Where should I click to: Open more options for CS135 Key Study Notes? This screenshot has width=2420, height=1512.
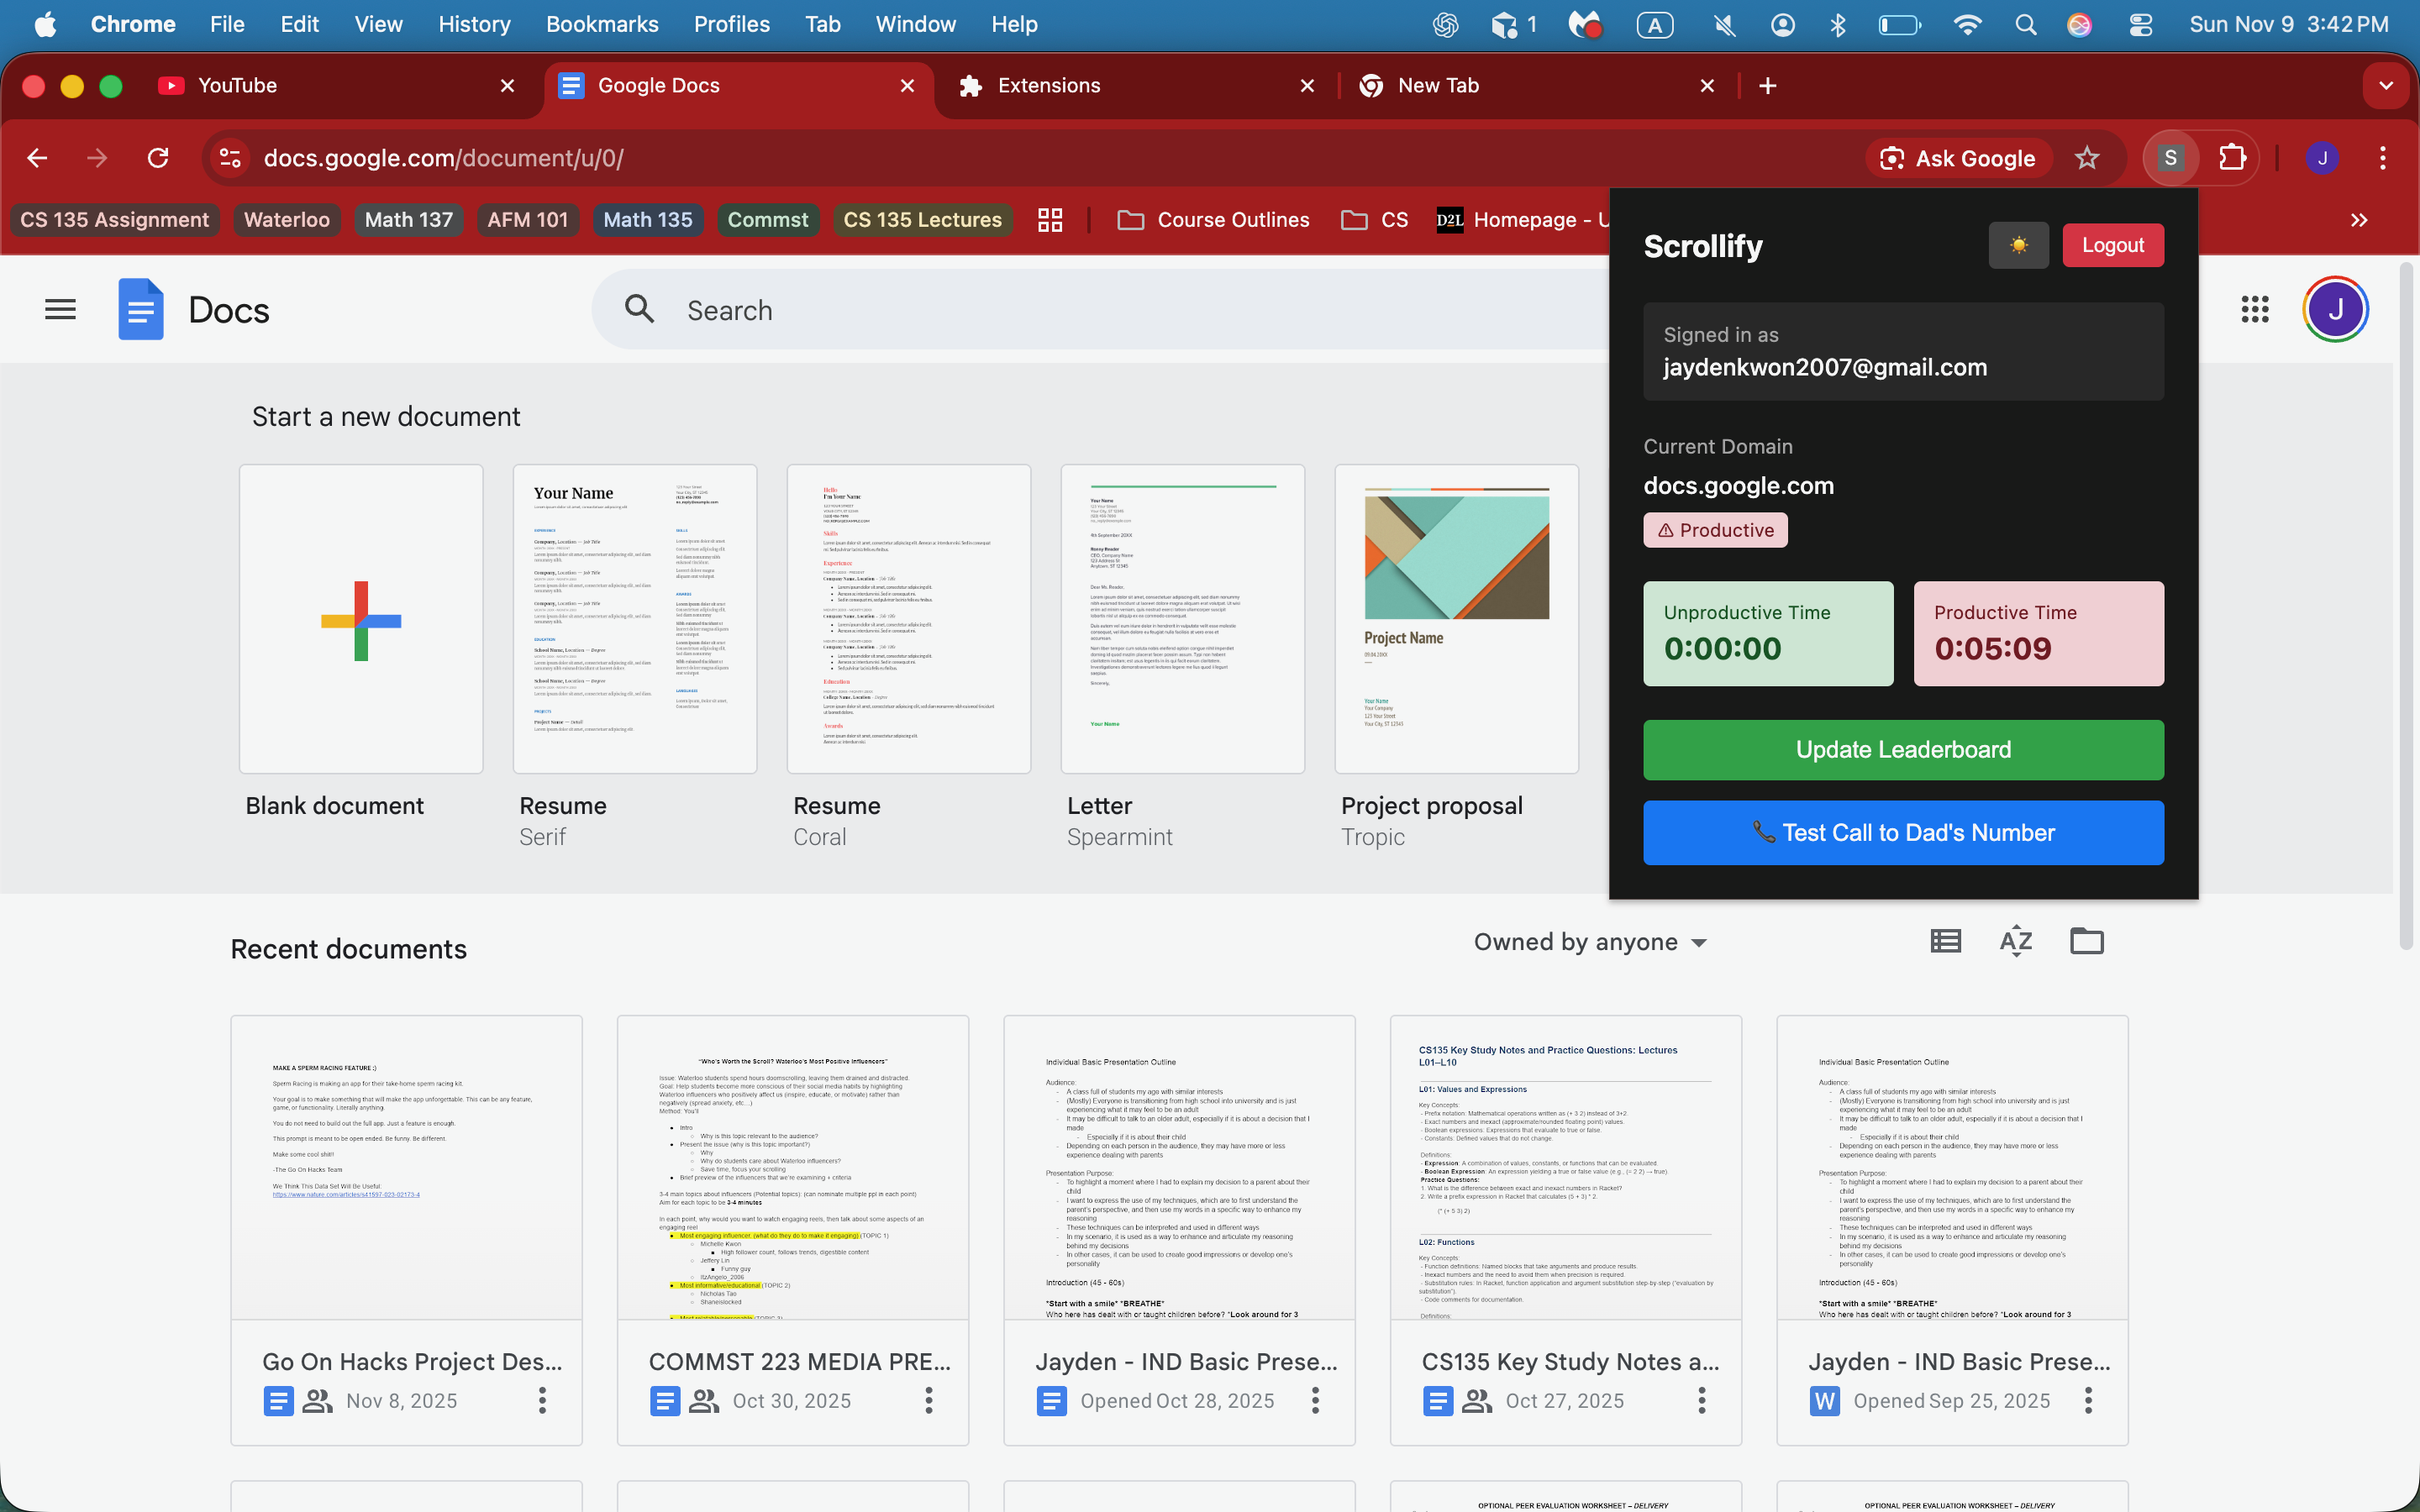(x=1701, y=1400)
